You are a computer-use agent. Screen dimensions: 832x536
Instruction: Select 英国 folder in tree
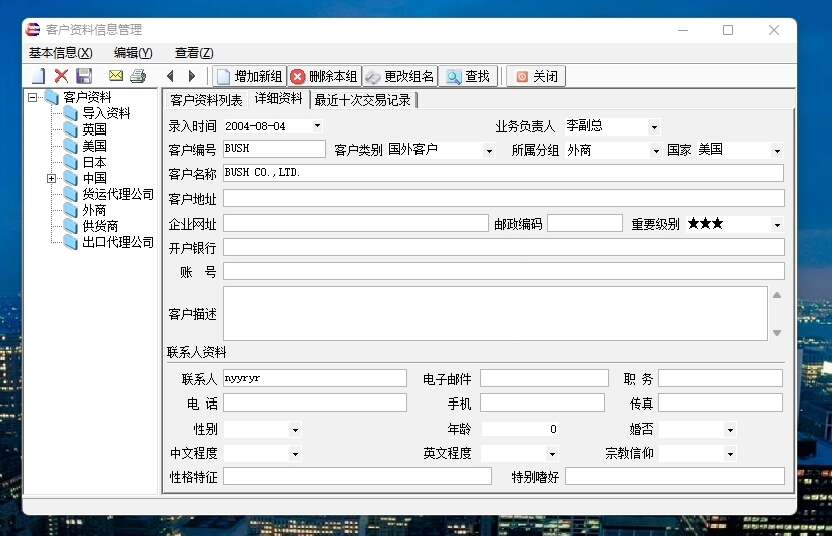[85, 129]
